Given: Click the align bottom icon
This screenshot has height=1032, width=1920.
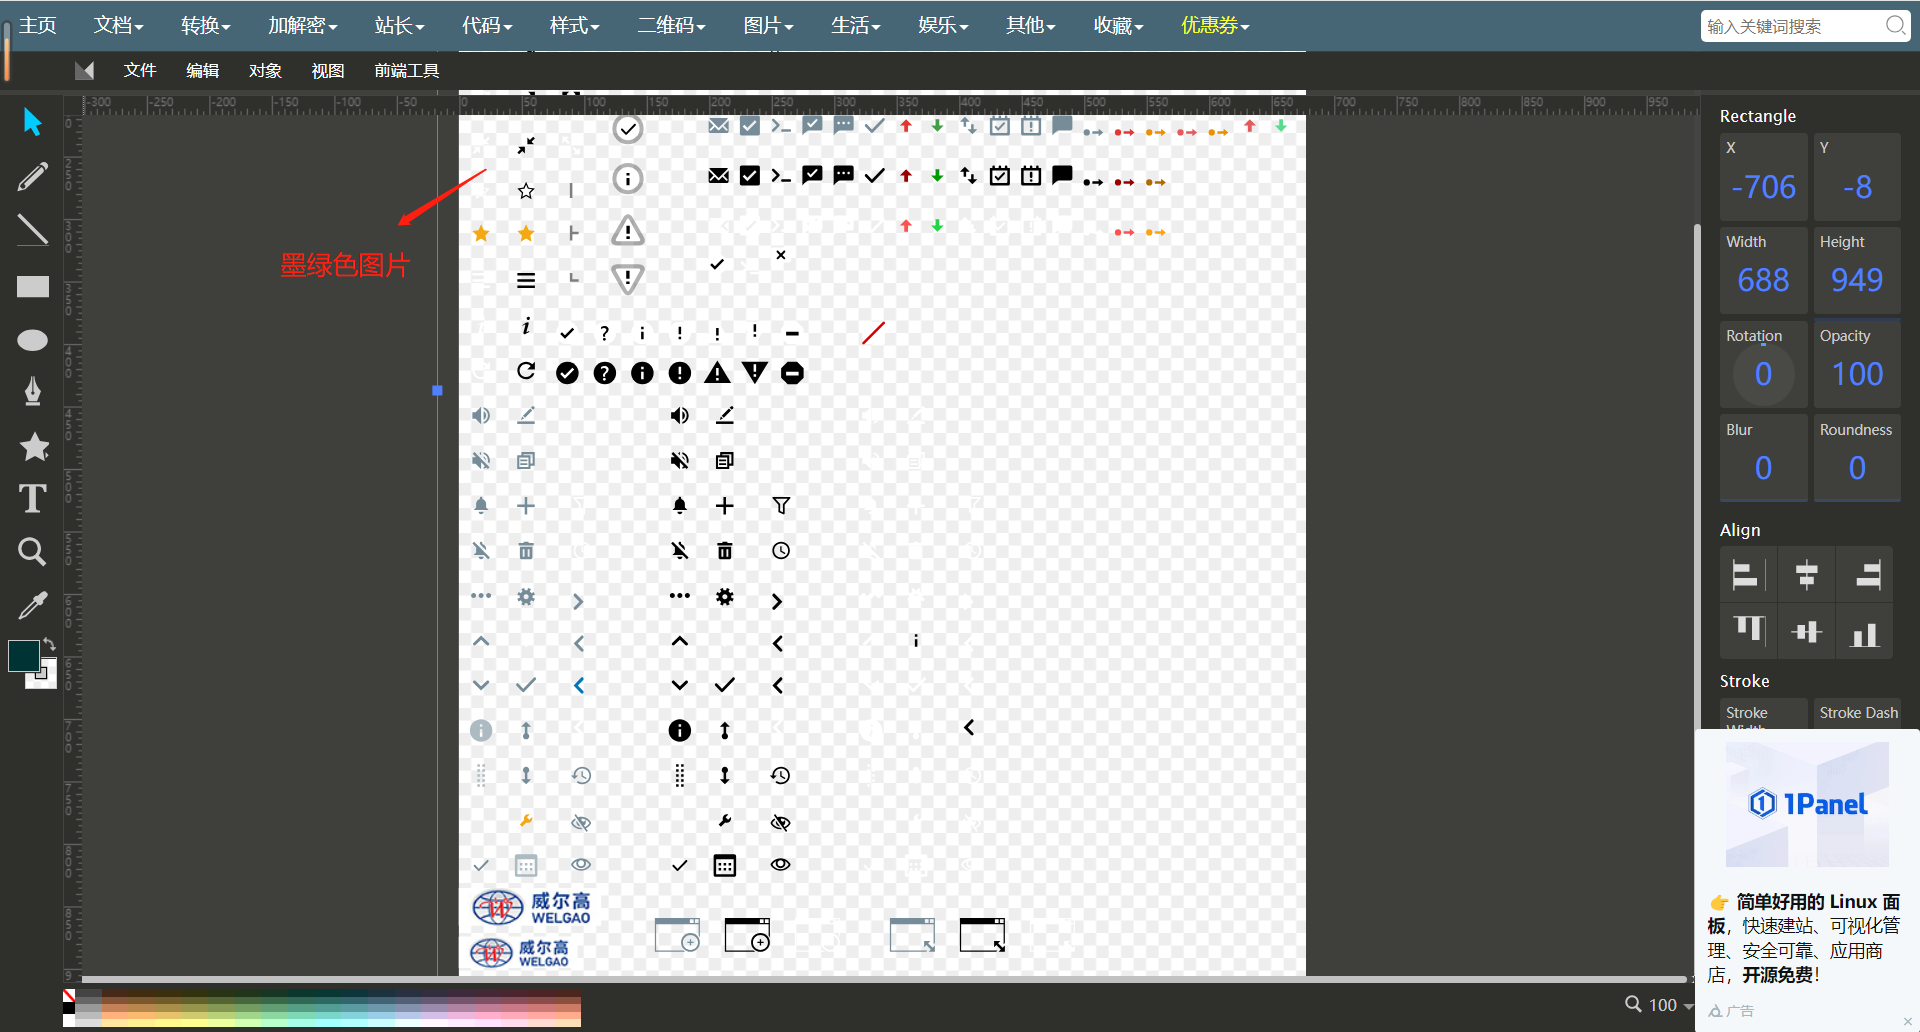Looking at the screenshot, I should tap(1864, 632).
